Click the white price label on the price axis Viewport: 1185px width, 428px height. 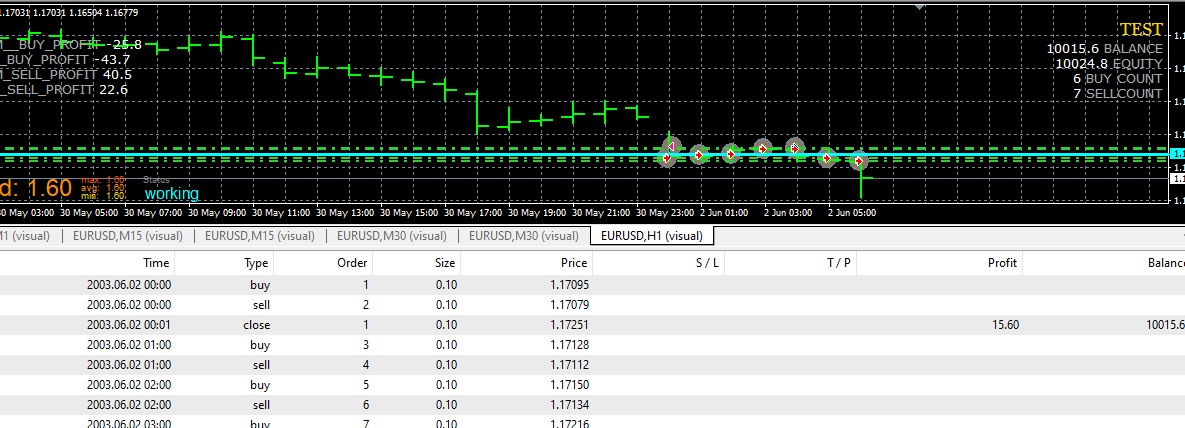(1177, 178)
